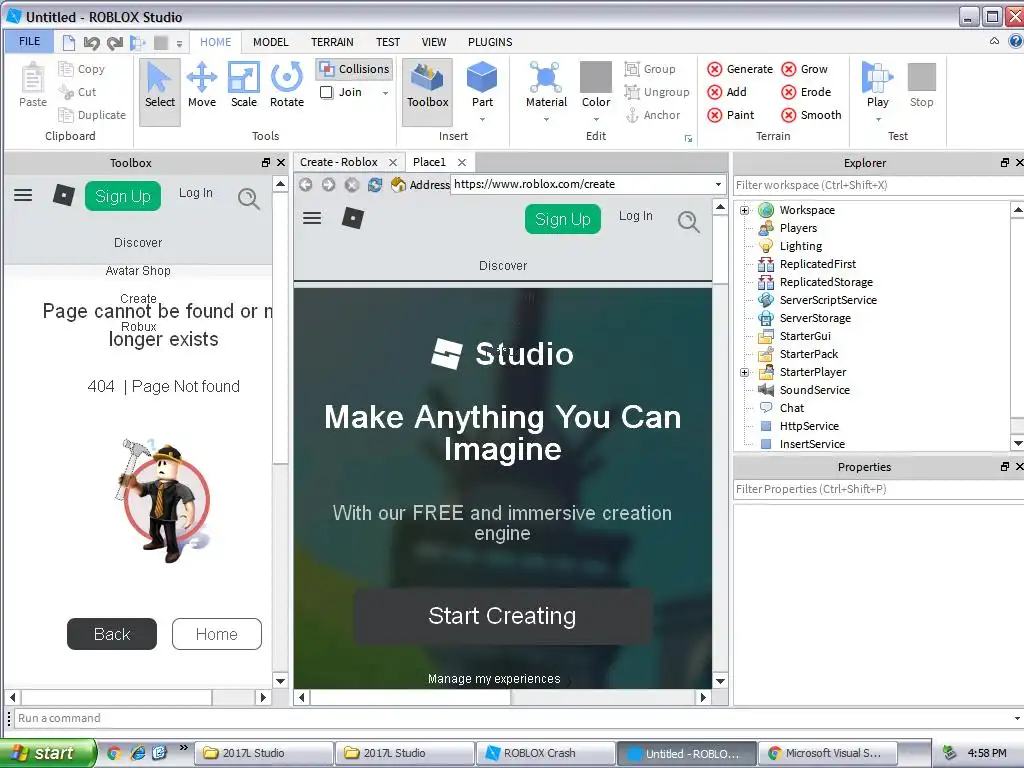Click in the Run a command bar
This screenshot has width=1024, height=768.
click(513, 718)
